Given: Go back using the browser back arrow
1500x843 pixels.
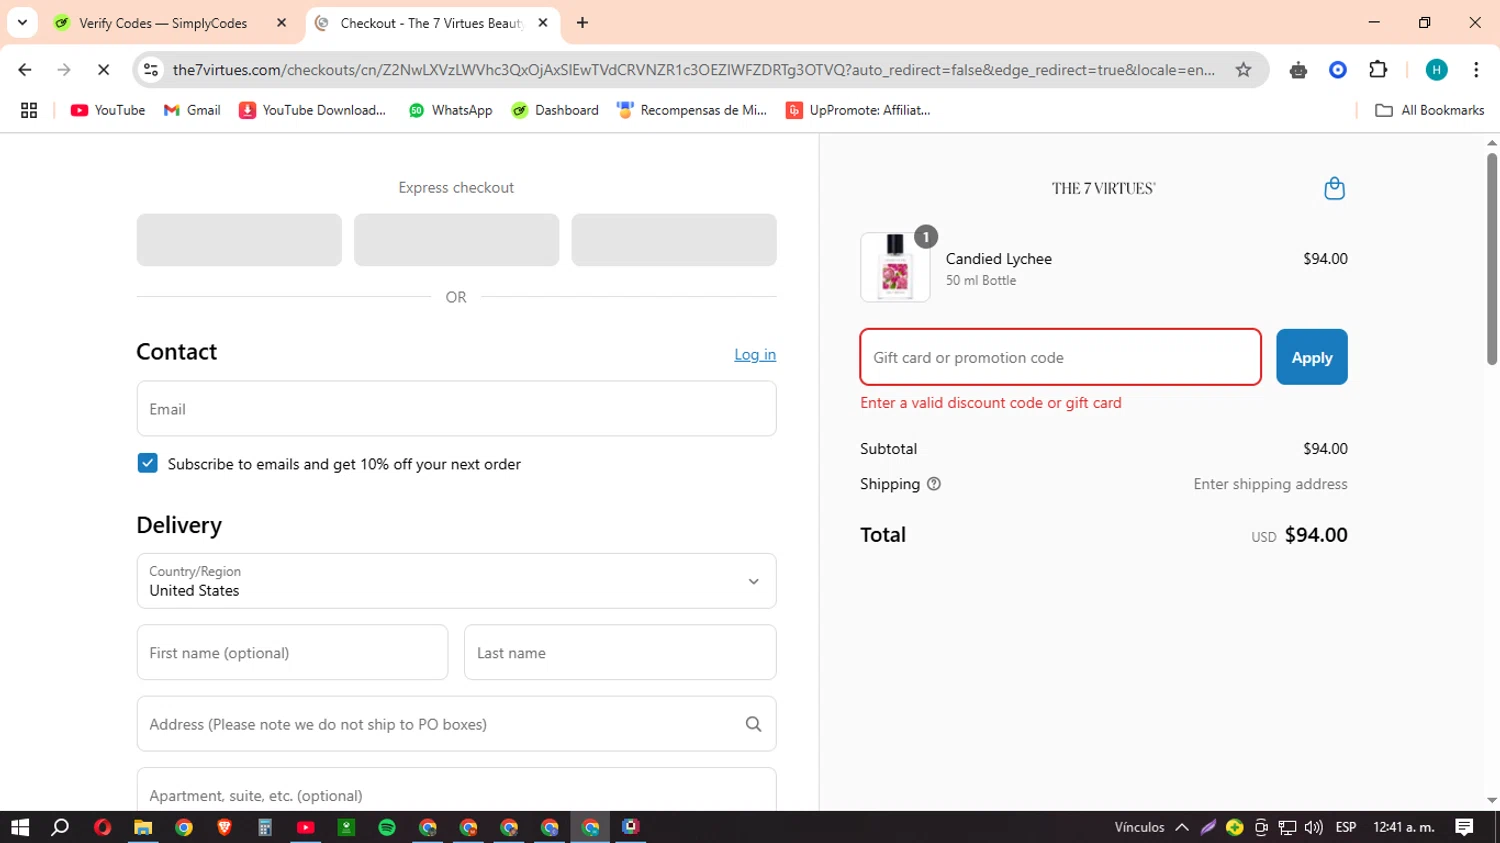Looking at the screenshot, I should click(x=25, y=70).
